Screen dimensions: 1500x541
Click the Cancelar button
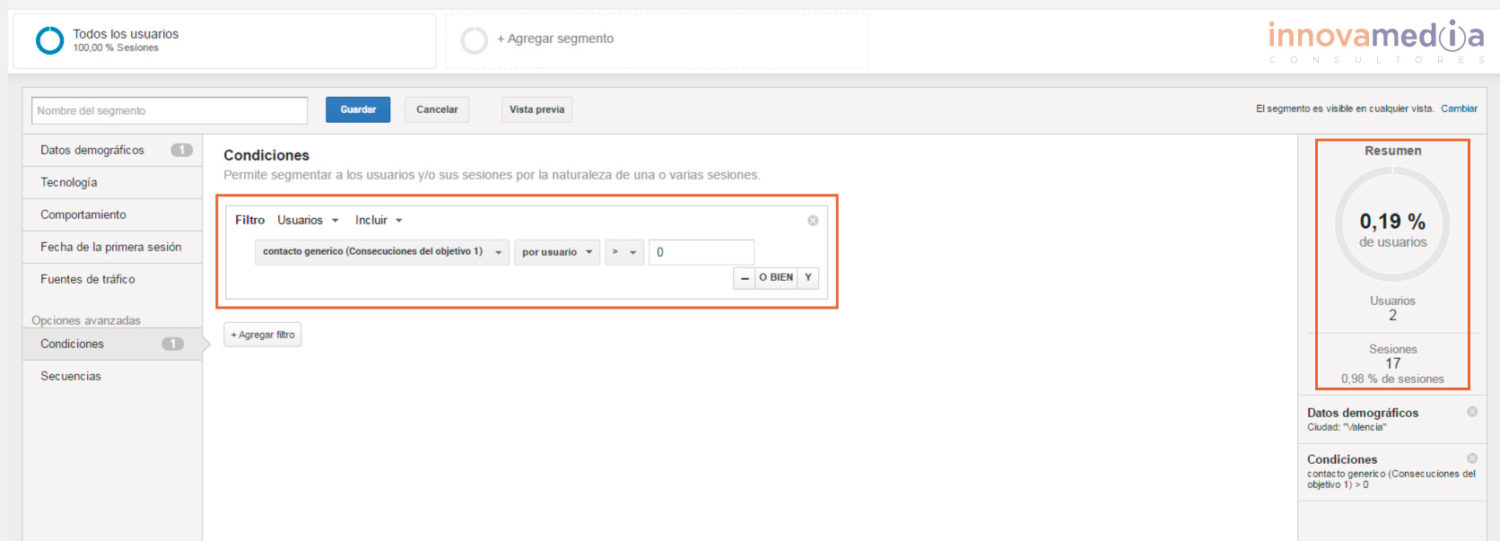(x=437, y=110)
